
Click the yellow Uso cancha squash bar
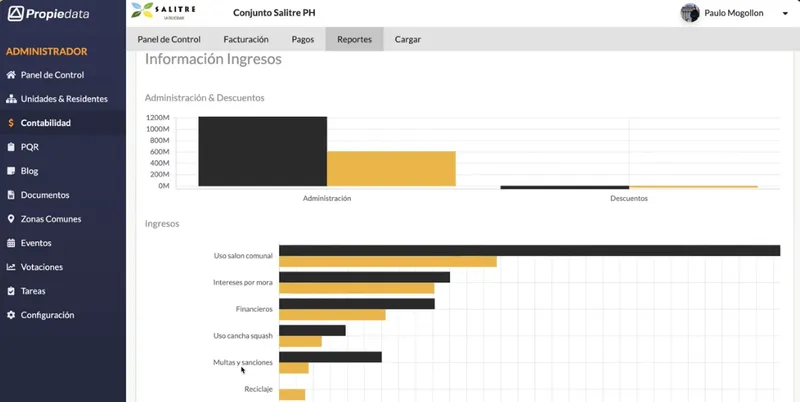click(301, 341)
